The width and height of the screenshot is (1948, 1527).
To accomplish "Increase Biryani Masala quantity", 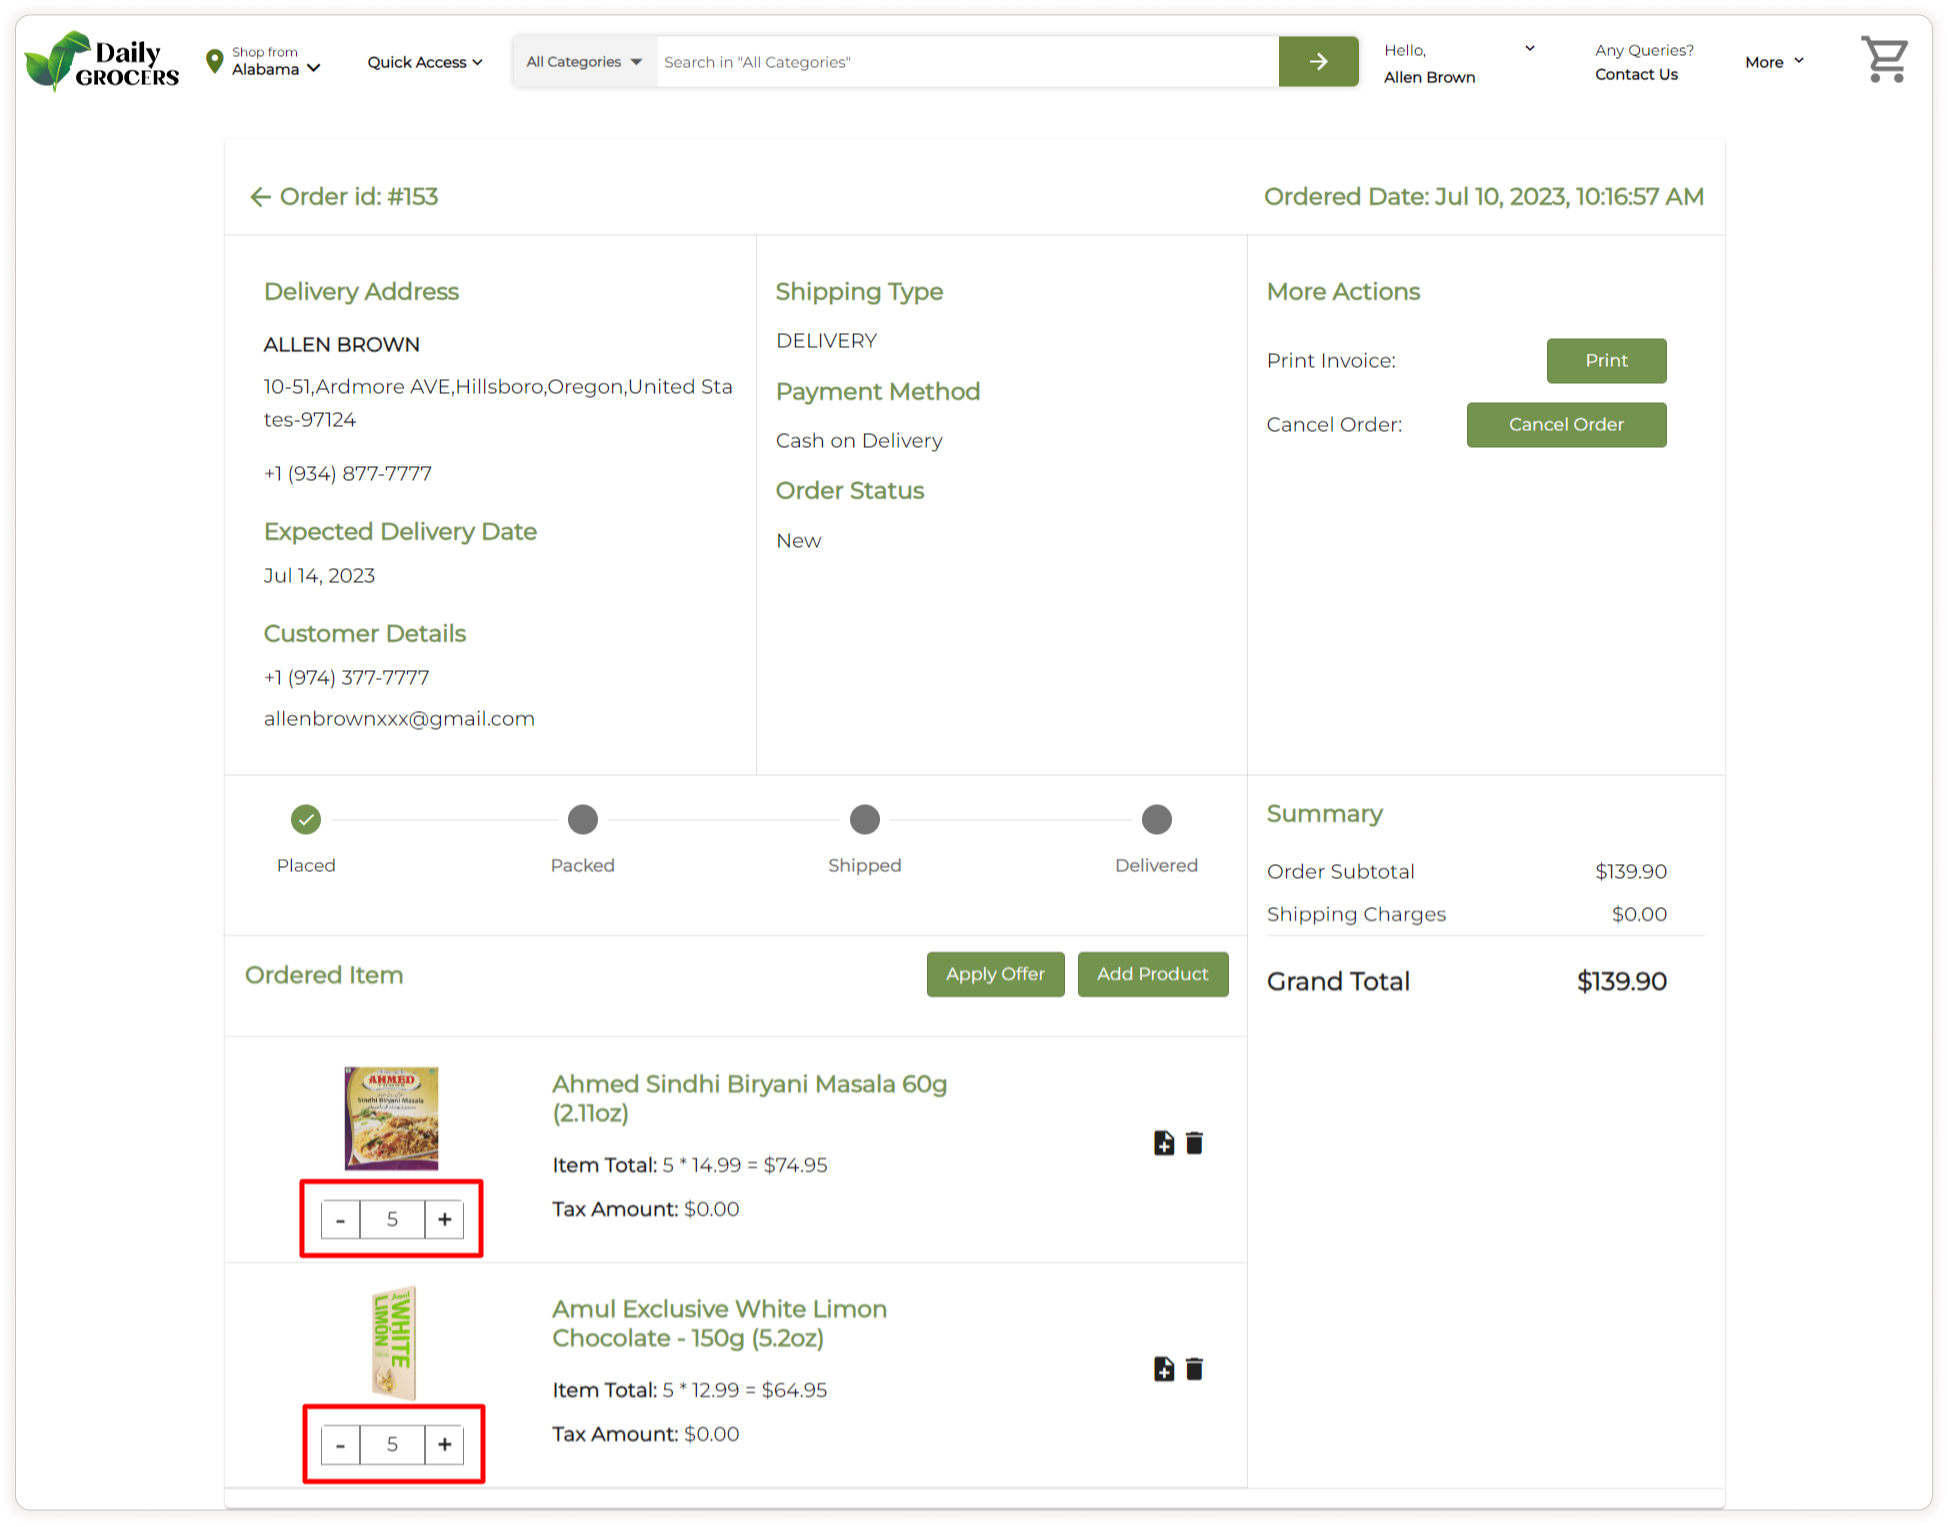I will (x=444, y=1219).
